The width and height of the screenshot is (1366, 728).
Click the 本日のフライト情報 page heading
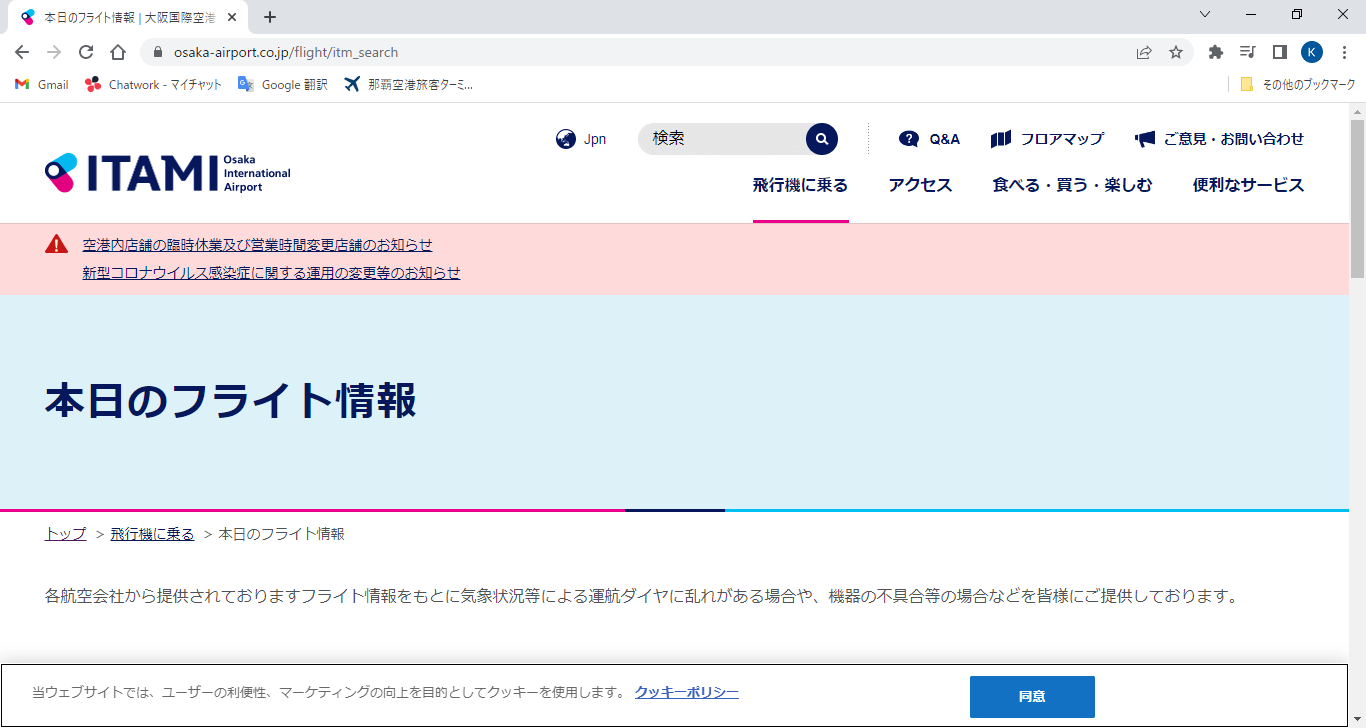click(231, 401)
